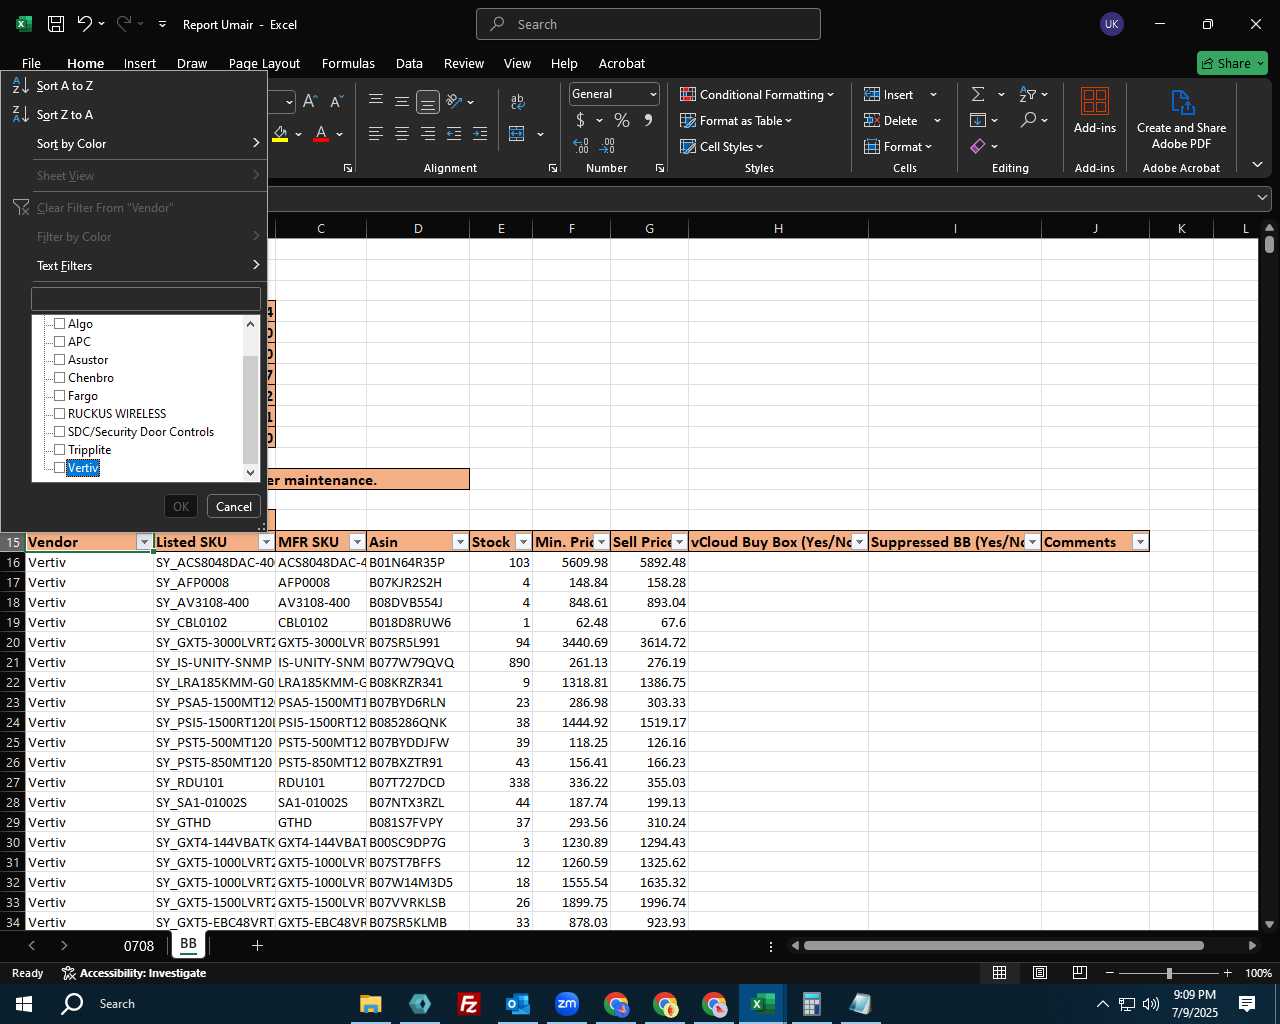Open the General number format dropdown
The width and height of the screenshot is (1280, 1024).
click(653, 94)
